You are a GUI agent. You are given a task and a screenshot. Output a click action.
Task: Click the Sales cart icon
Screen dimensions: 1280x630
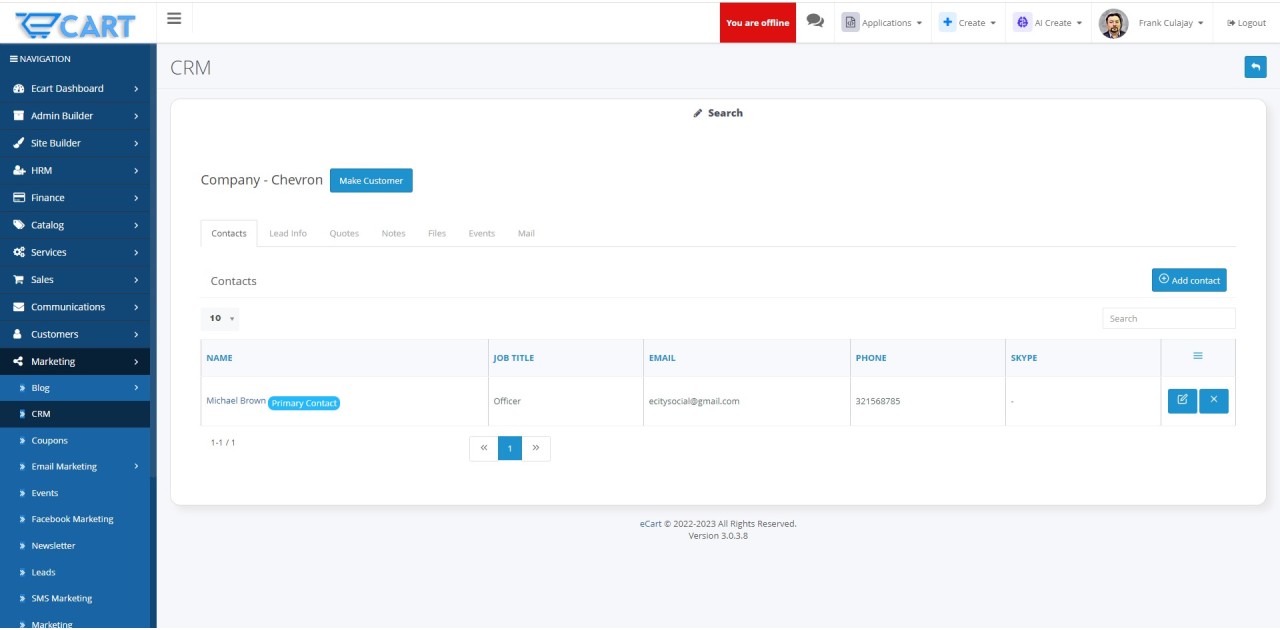[x=18, y=280]
